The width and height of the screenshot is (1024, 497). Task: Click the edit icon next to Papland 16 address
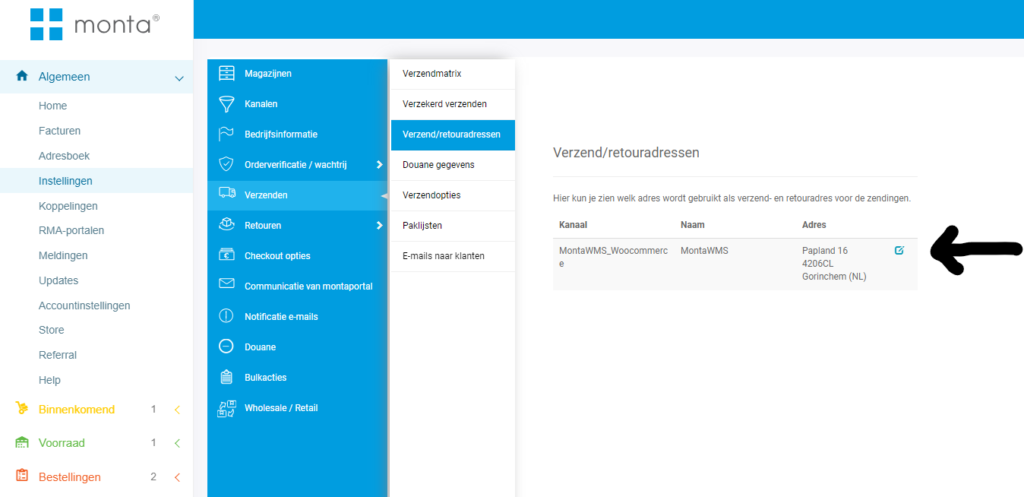tap(899, 250)
